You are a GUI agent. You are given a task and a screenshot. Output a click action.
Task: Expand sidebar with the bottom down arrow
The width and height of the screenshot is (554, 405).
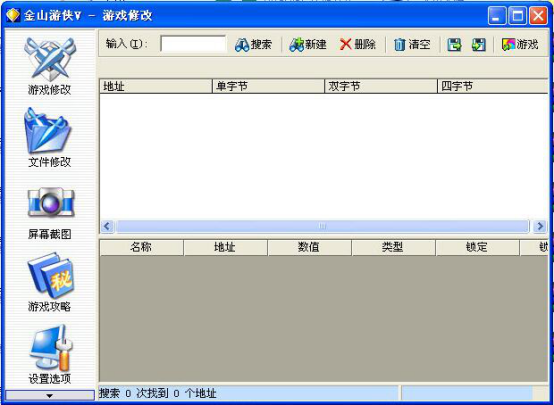[50, 395]
